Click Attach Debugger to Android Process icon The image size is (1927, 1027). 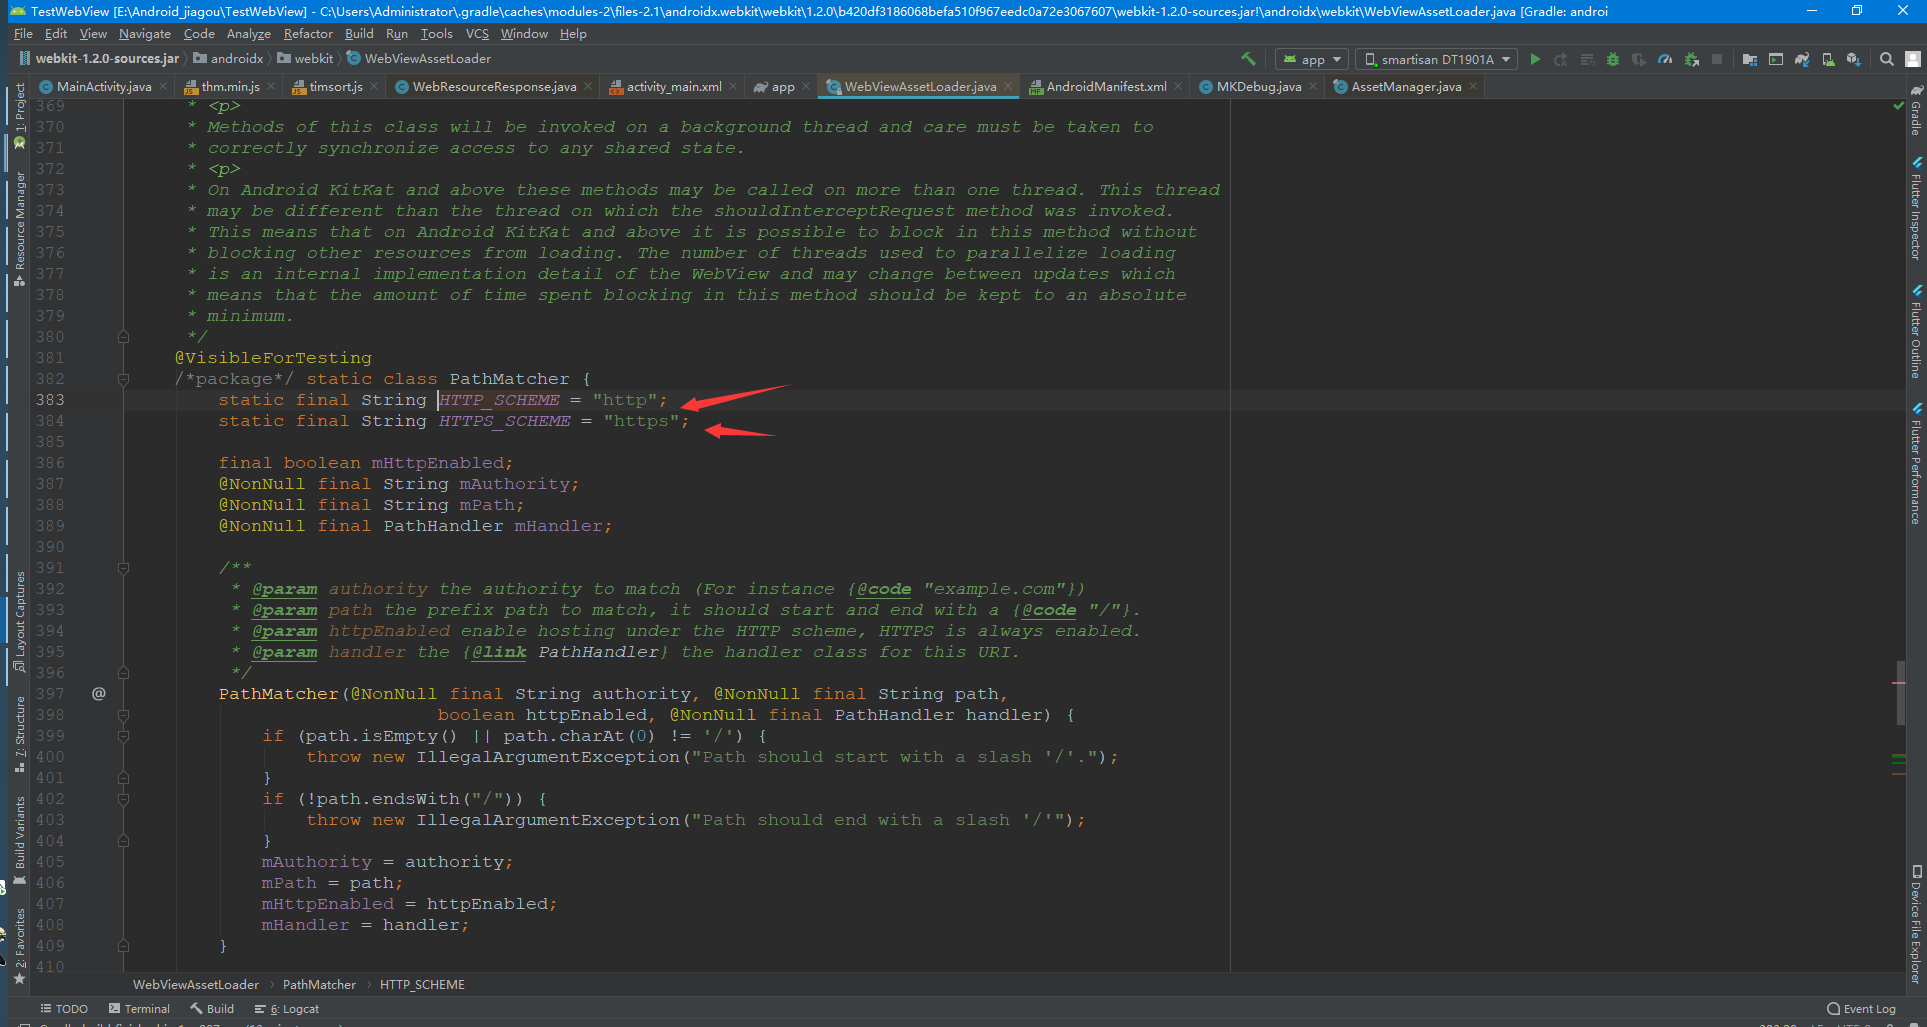pos(1691,59)
